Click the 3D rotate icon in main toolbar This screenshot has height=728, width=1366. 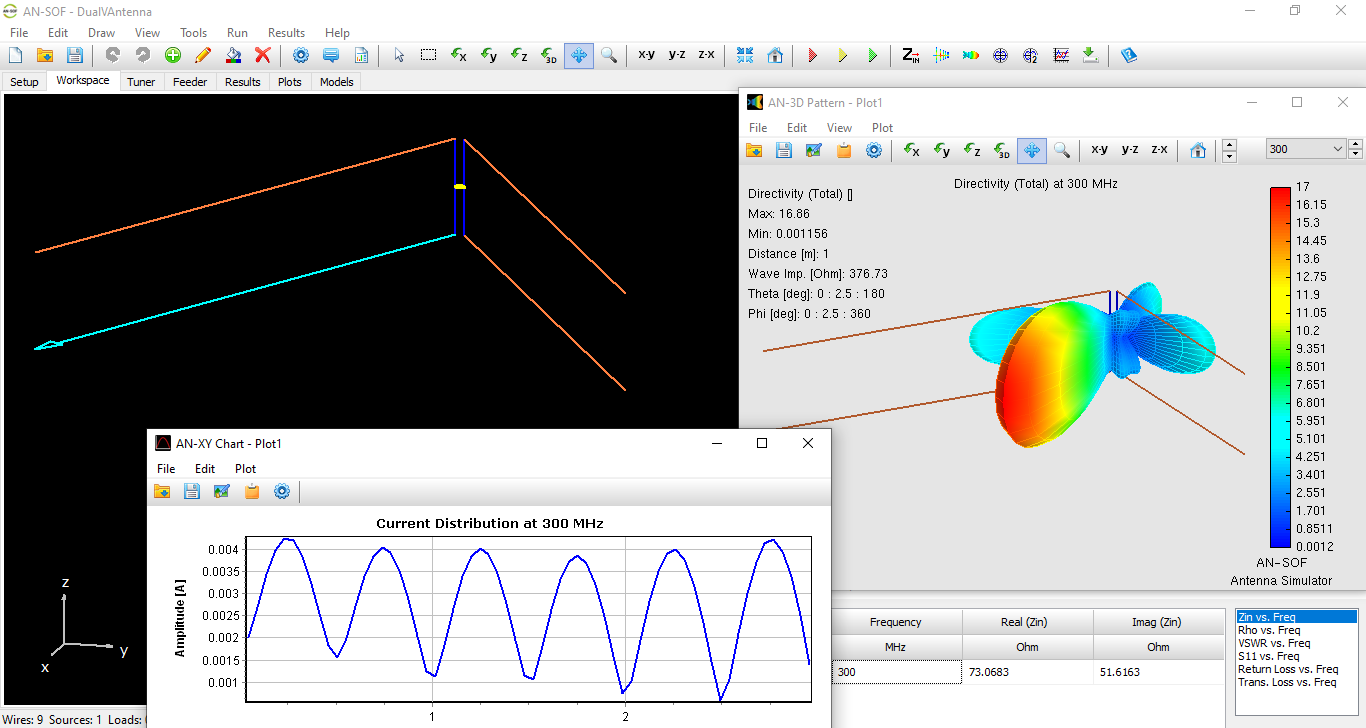pos(549,56)
